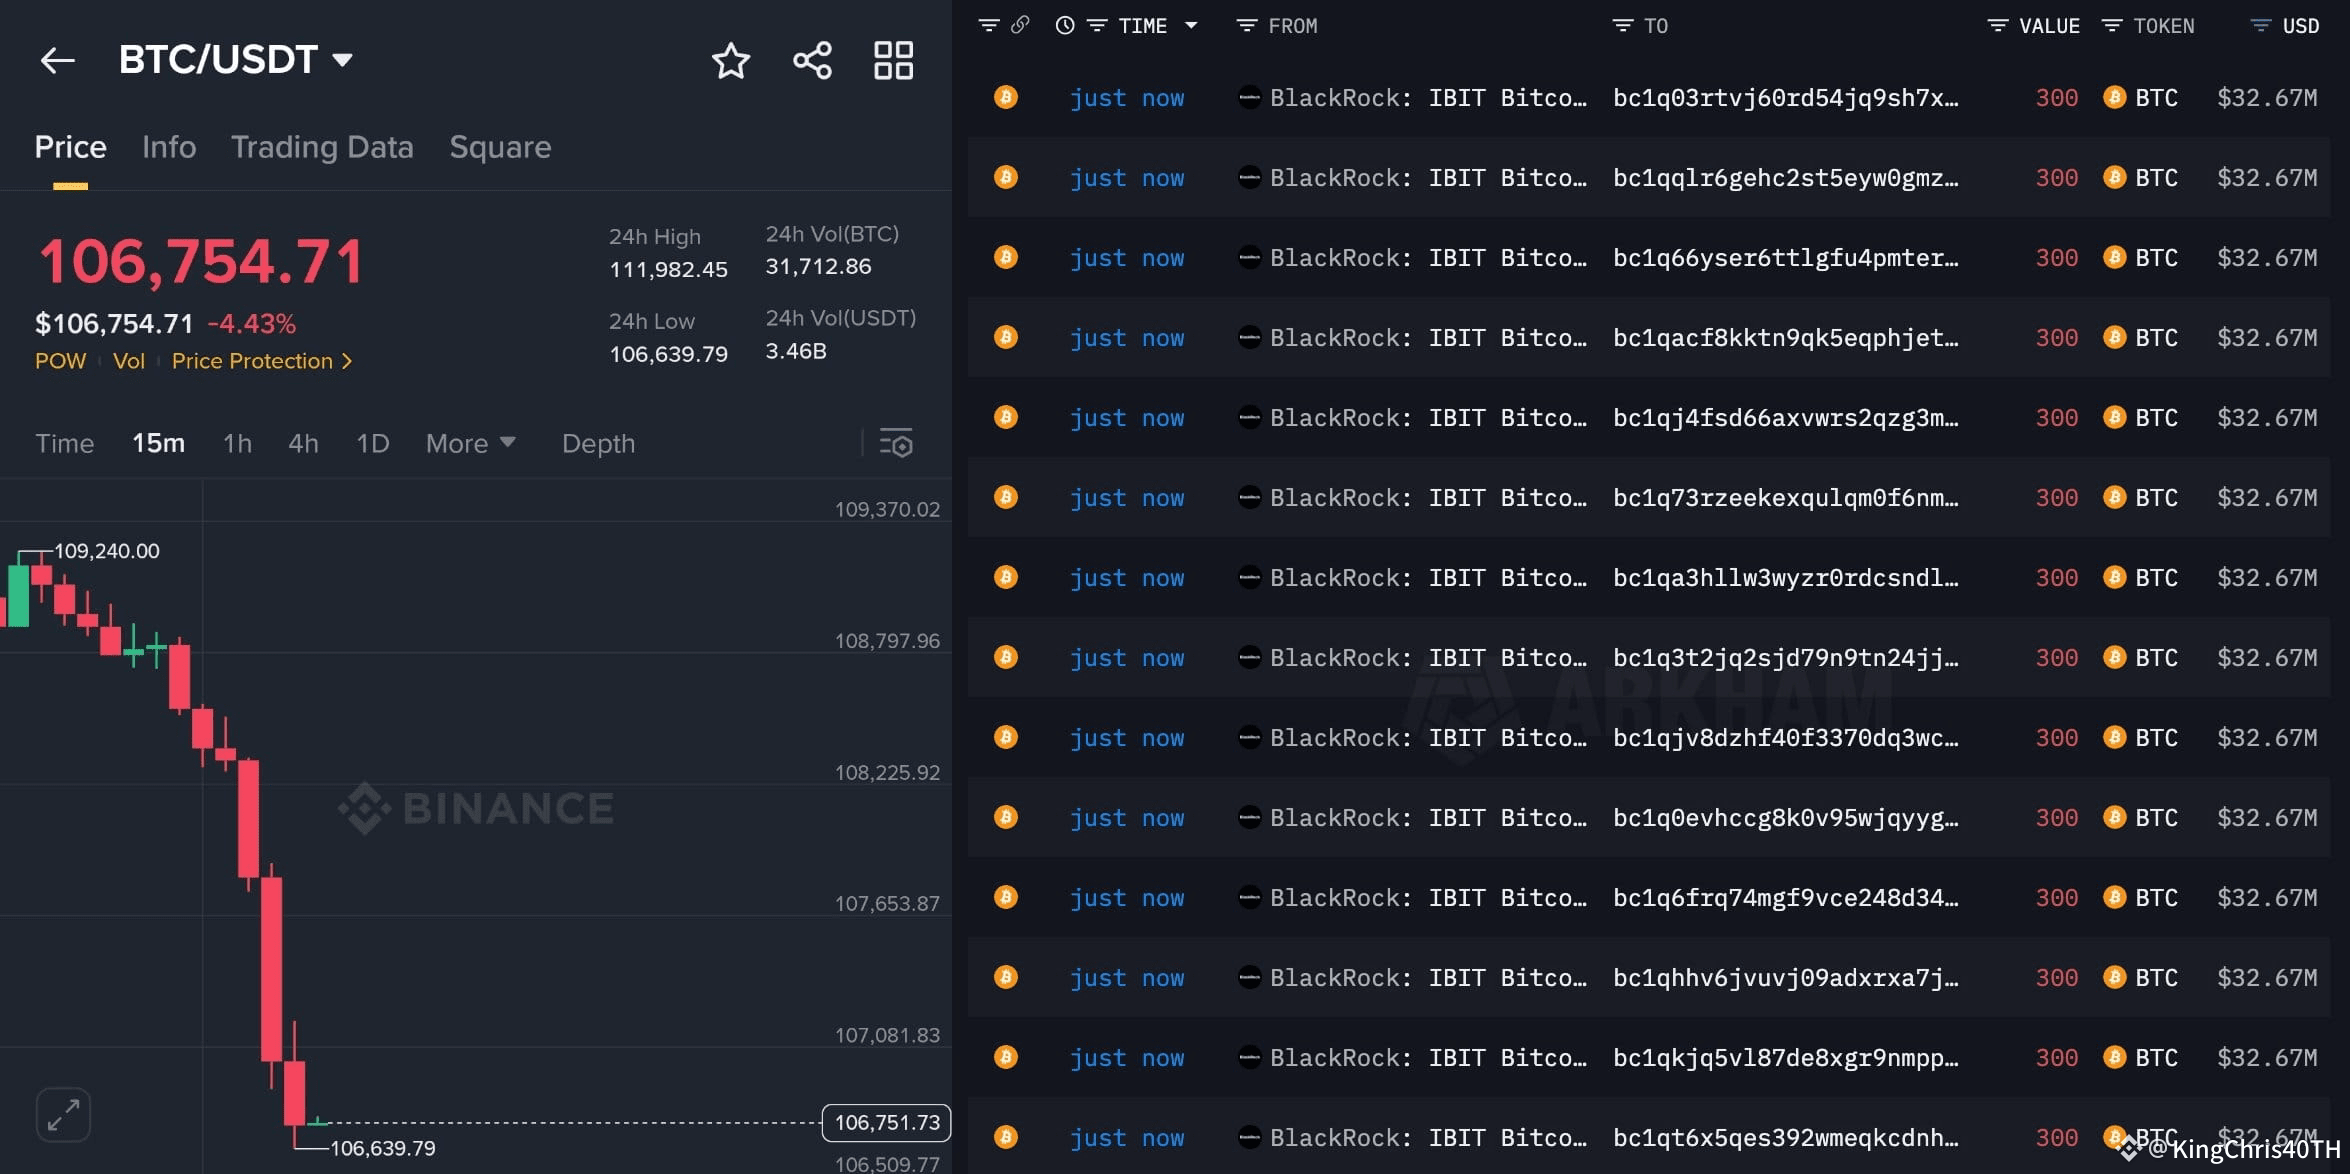Select the Price tab
Viewport: 2350px width, 1174px height.
pyautogui.click(x=70, y=147)
